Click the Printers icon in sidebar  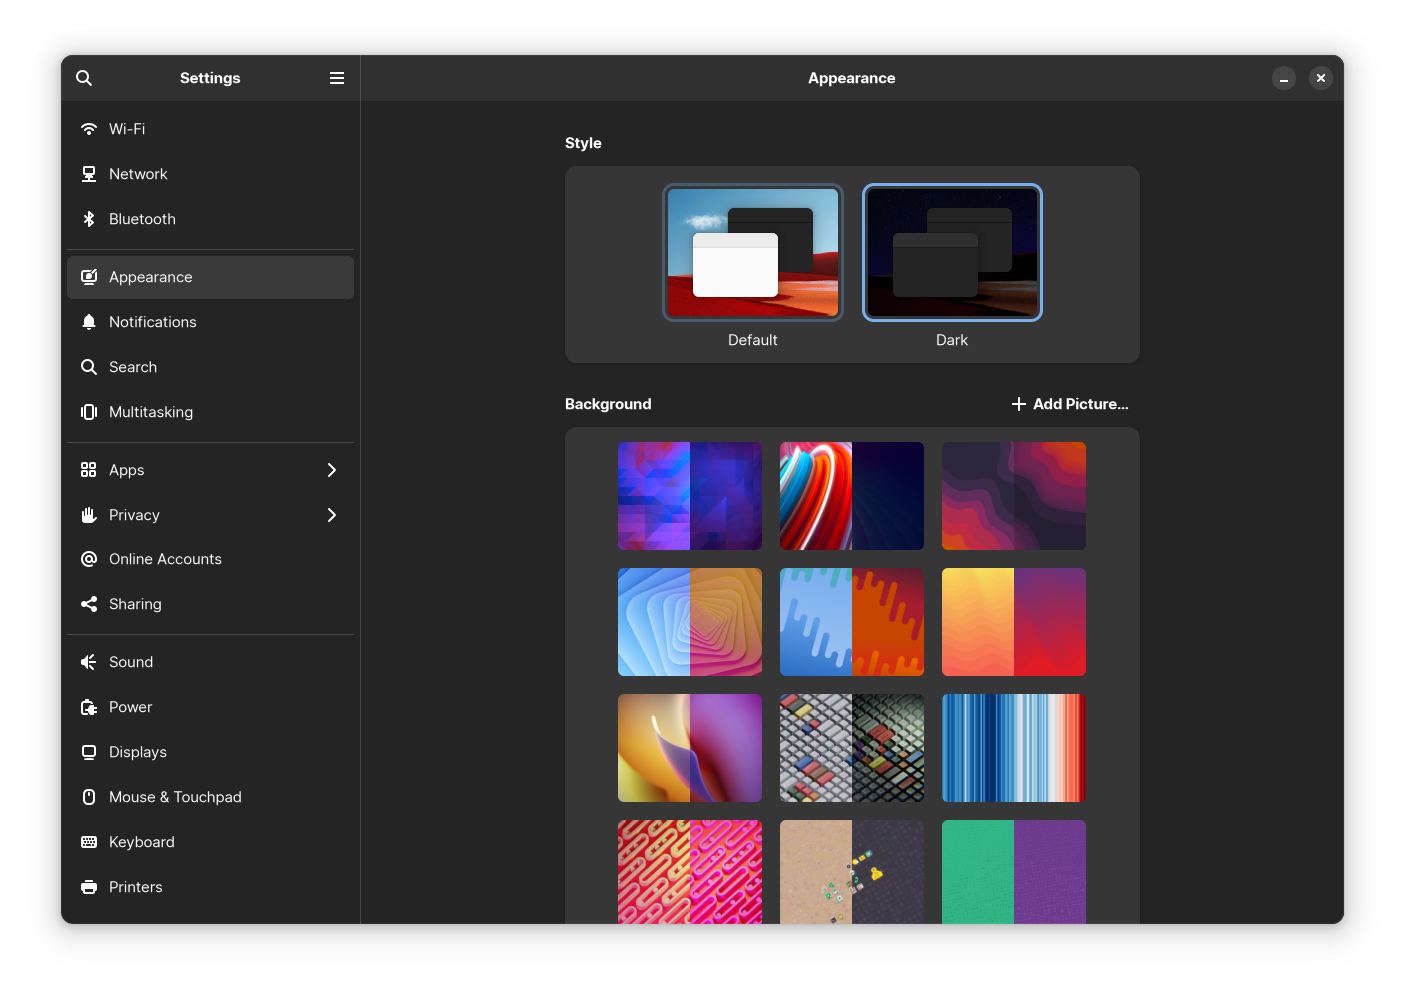click(89, 887)
